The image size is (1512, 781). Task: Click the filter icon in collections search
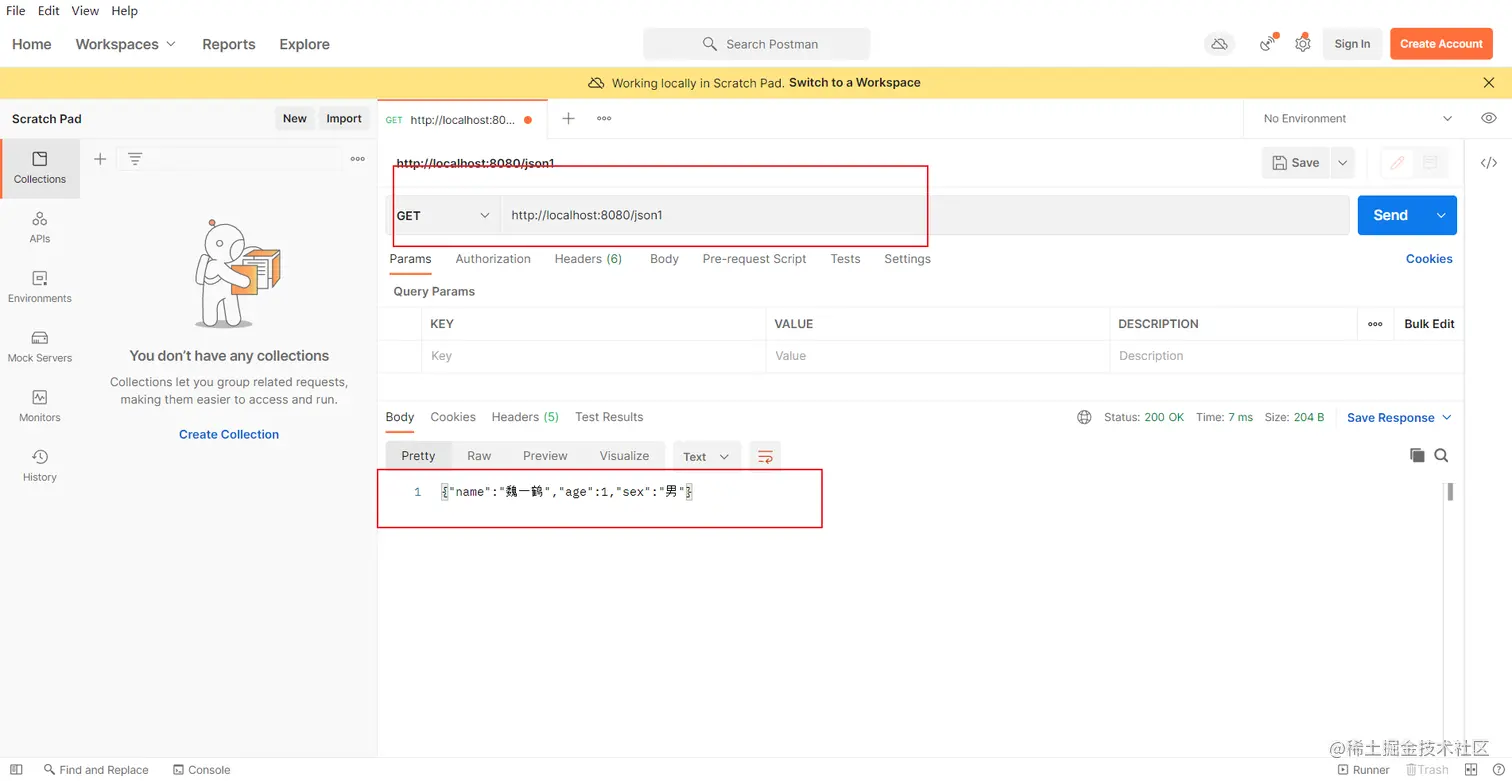tap(135, 159)
